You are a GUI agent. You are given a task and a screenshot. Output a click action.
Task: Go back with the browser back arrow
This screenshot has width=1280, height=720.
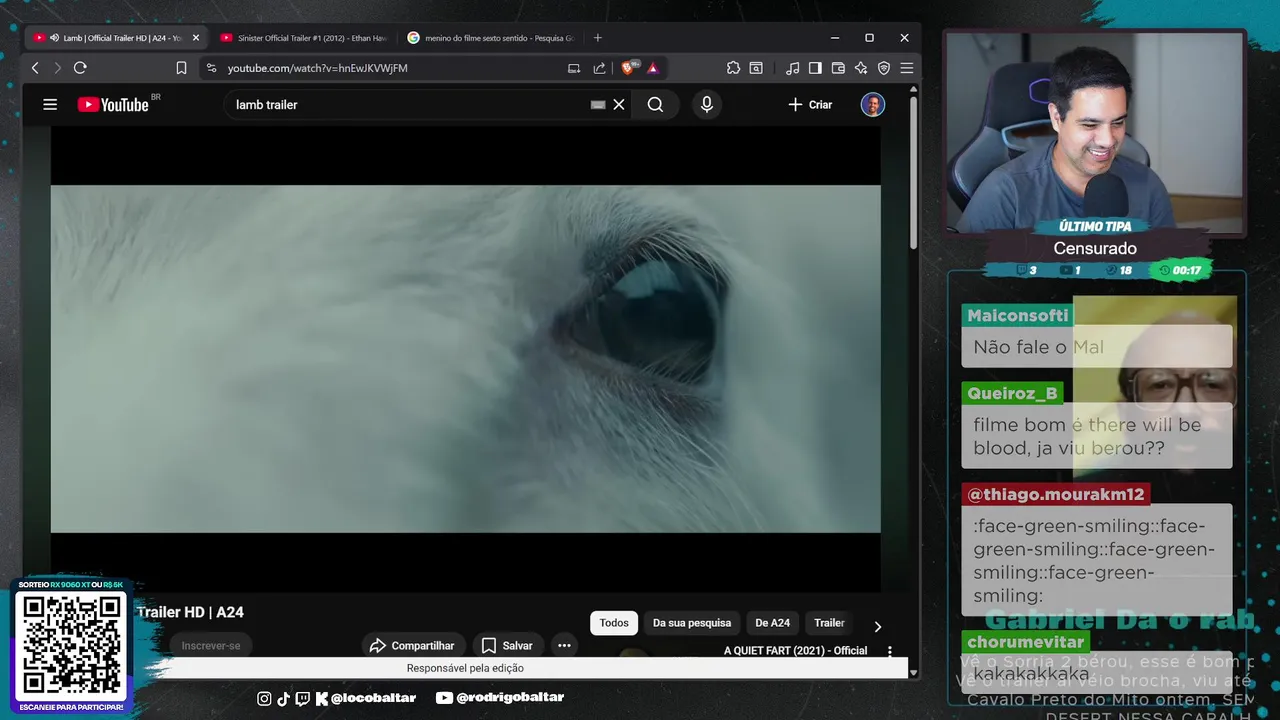click(35, 68)
